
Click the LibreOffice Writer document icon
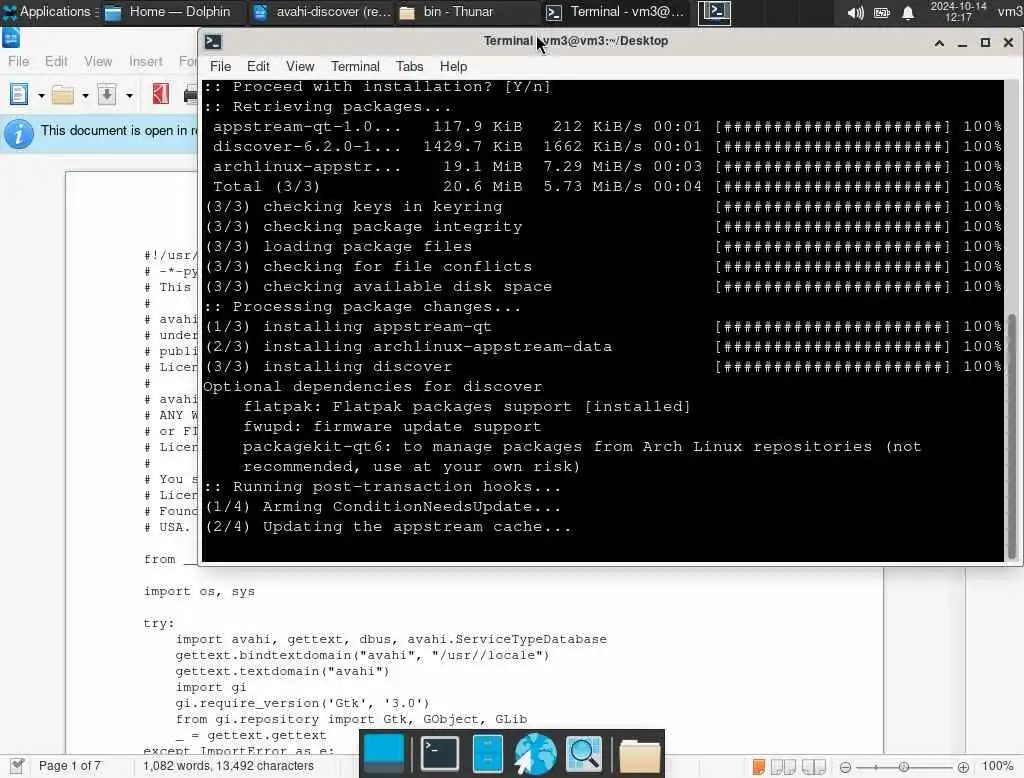[10, 38]
